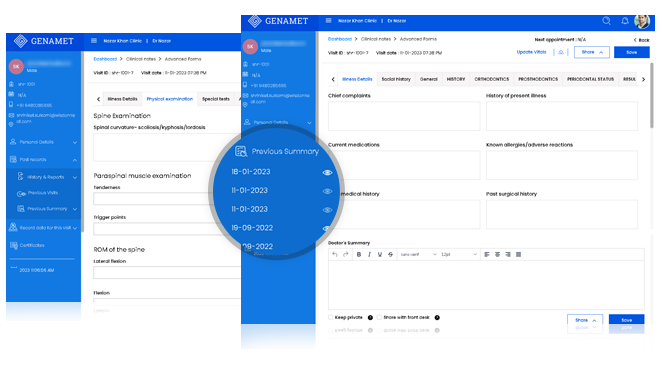
Task: Switch to the ORTHODONTICS tab
Action: (x=491, y=79)
